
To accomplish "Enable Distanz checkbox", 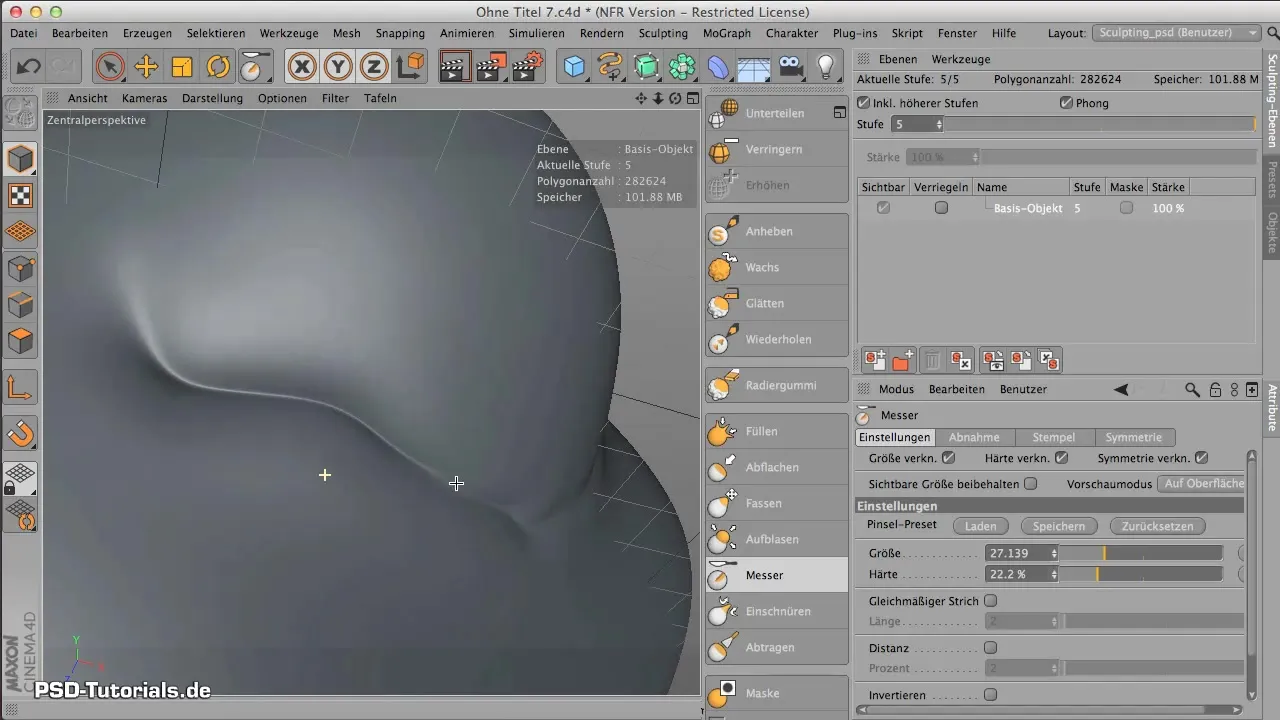I will point(991,648).
